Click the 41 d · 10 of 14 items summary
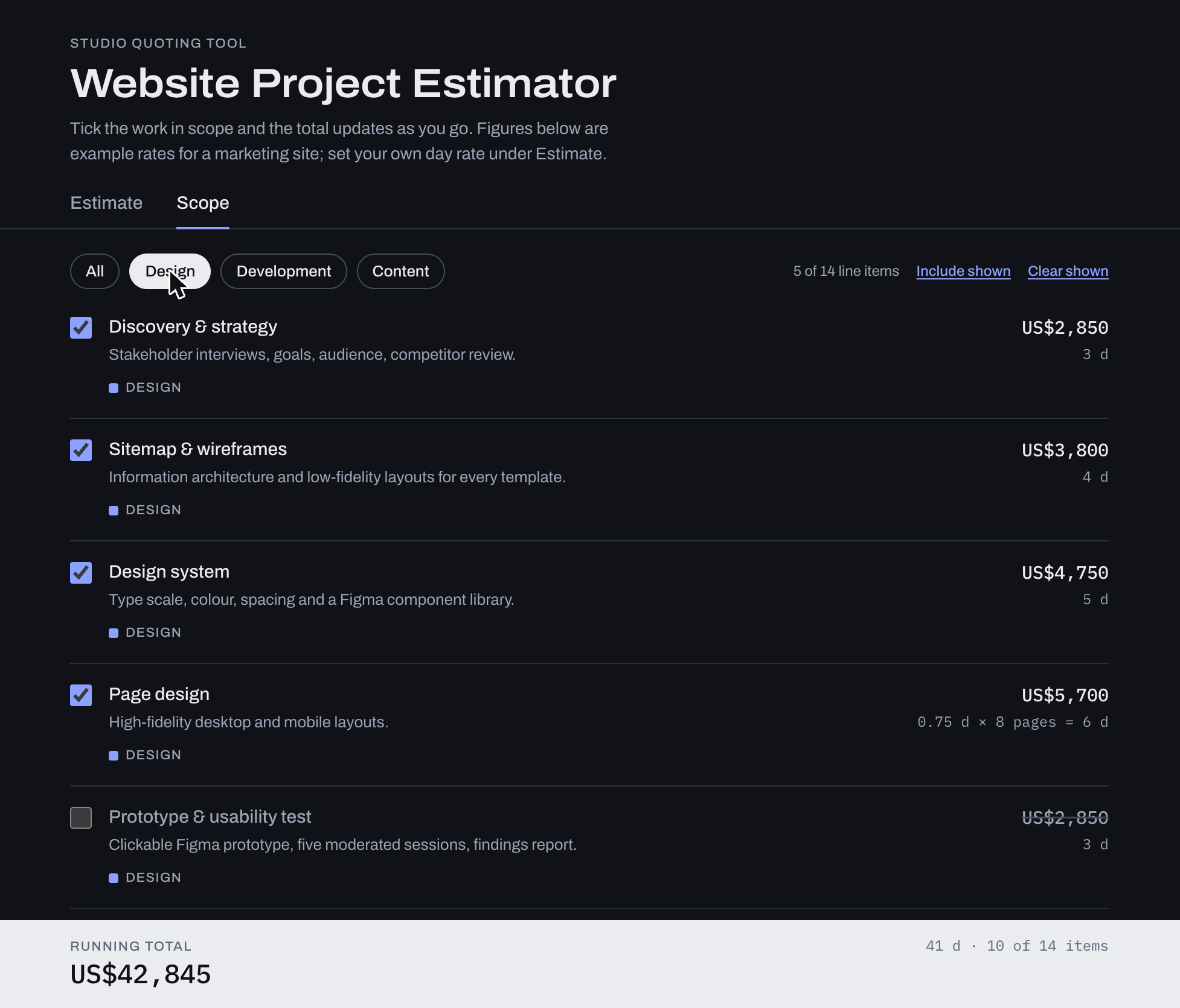This screenshot has height=1008, width=1180. tap(1017, 946)
